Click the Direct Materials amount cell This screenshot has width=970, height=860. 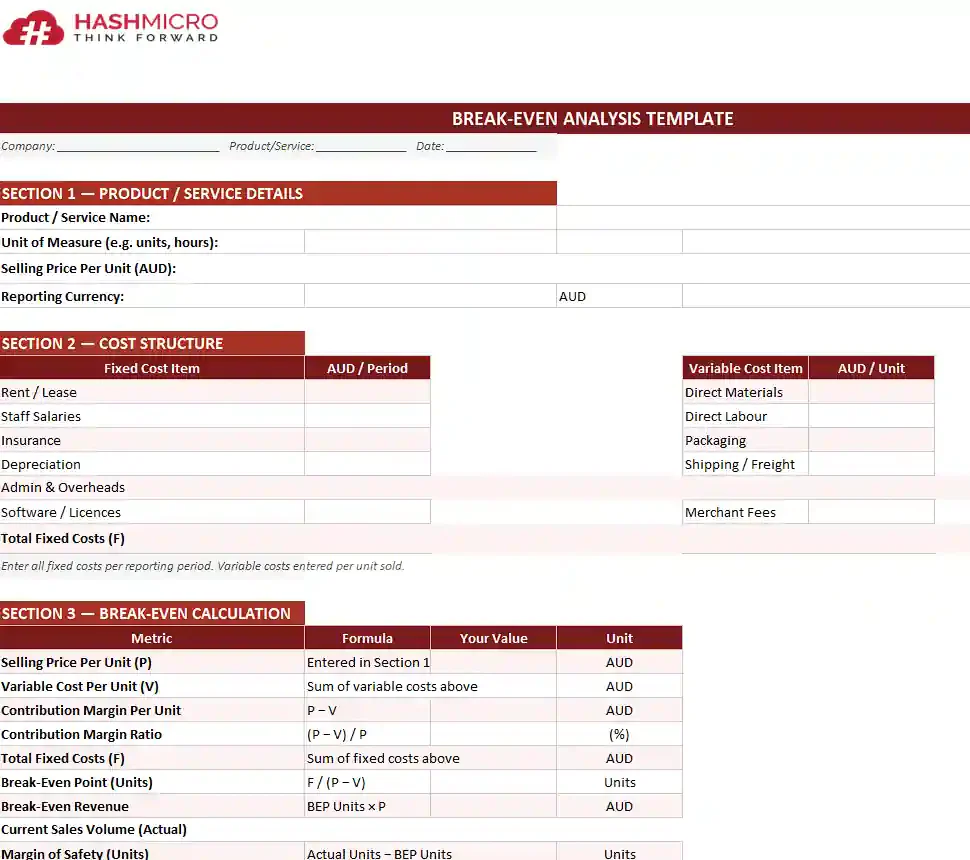coord(871,392)
